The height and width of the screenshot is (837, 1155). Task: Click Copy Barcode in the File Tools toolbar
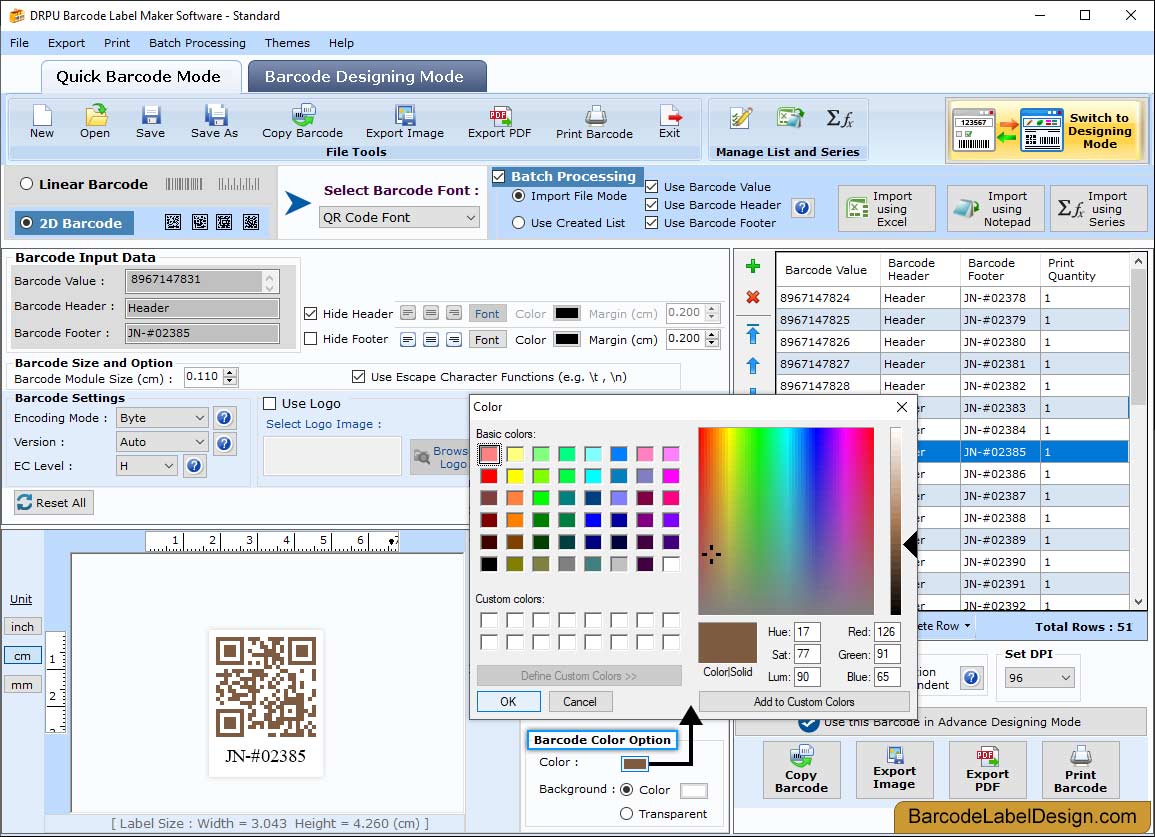tap(302, 121)
